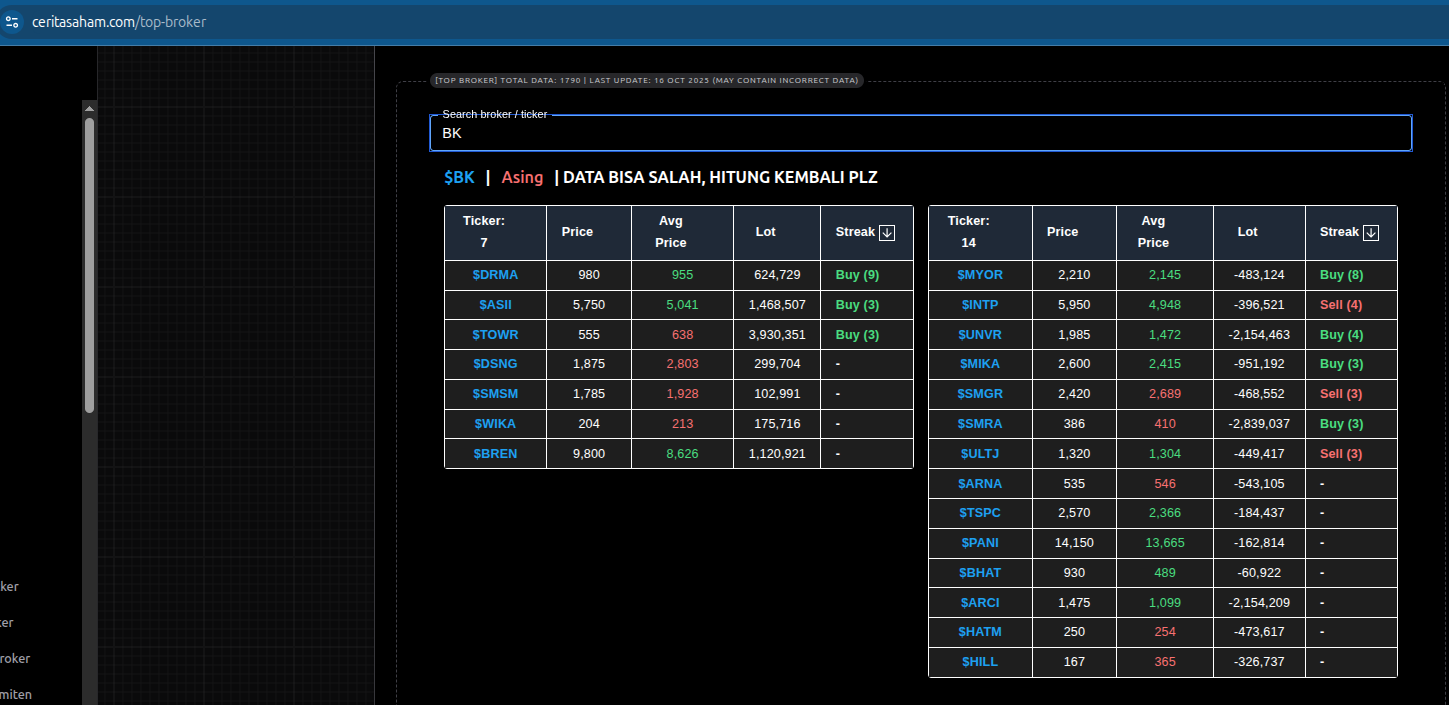
Task: Open the $PANI ticker link
Action: 979,543
